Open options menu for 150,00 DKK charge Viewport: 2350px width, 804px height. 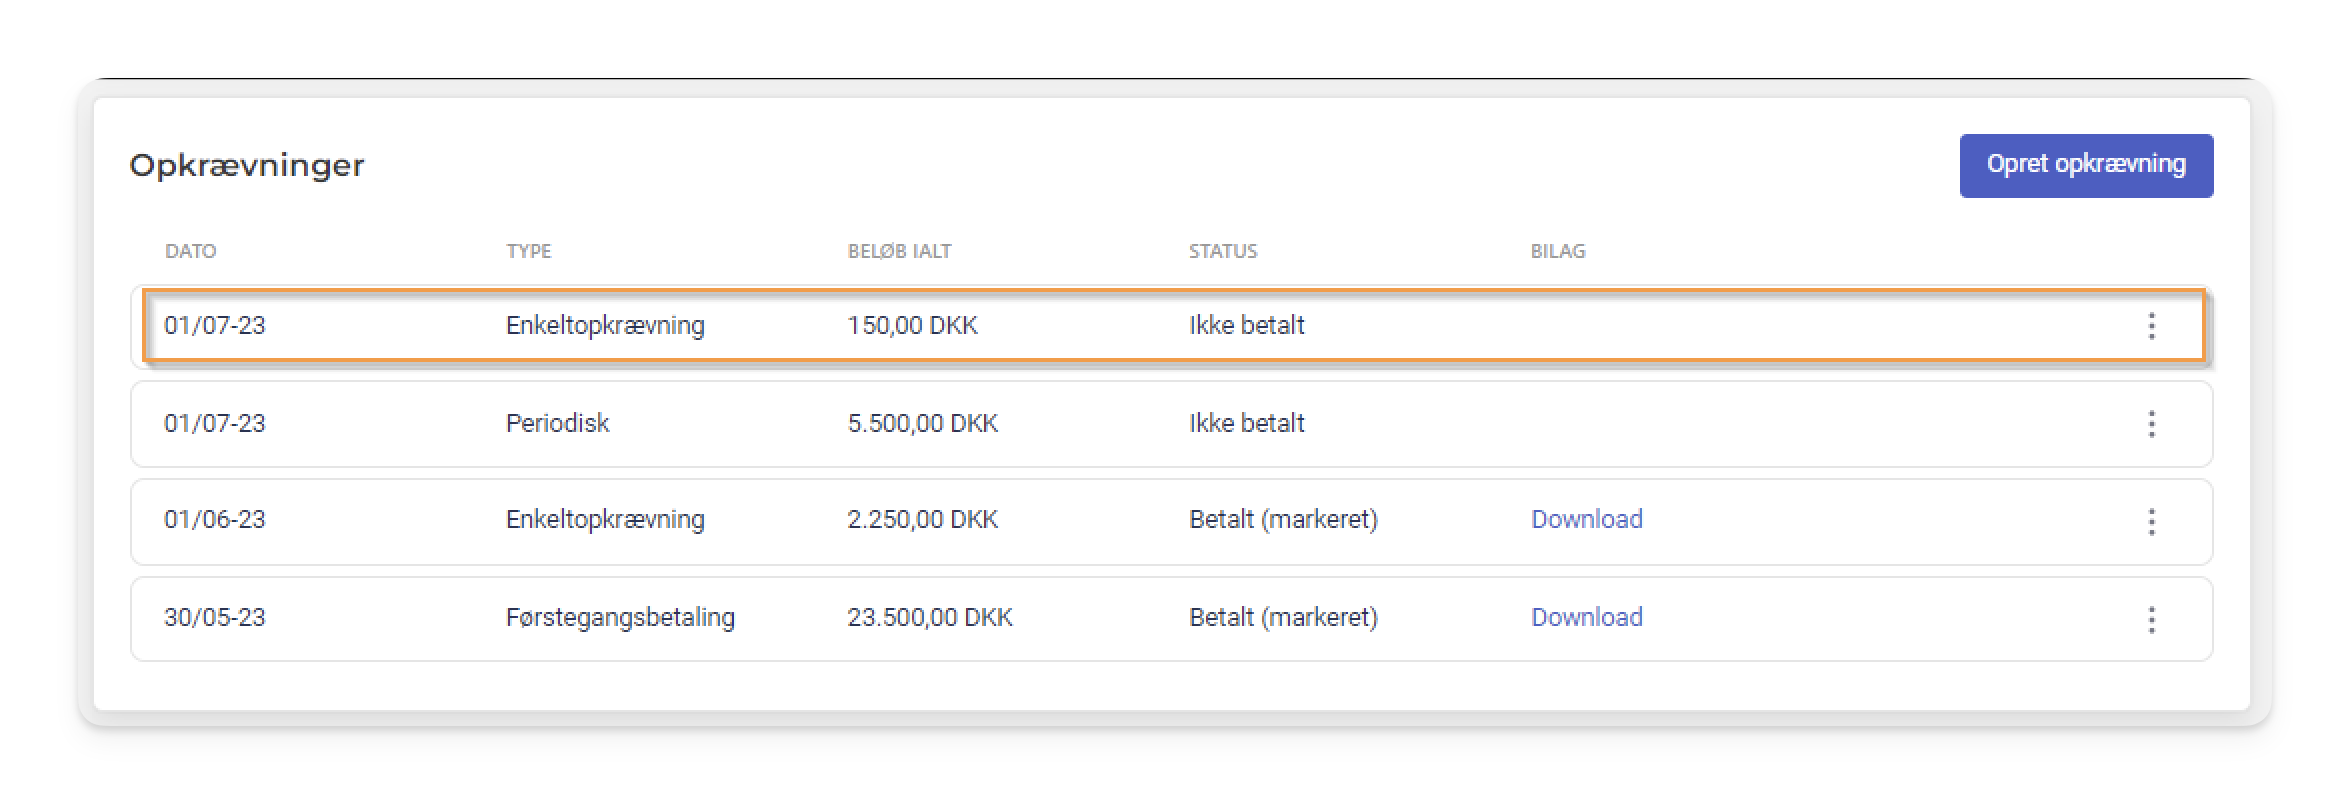click(x=2151, y=326)
